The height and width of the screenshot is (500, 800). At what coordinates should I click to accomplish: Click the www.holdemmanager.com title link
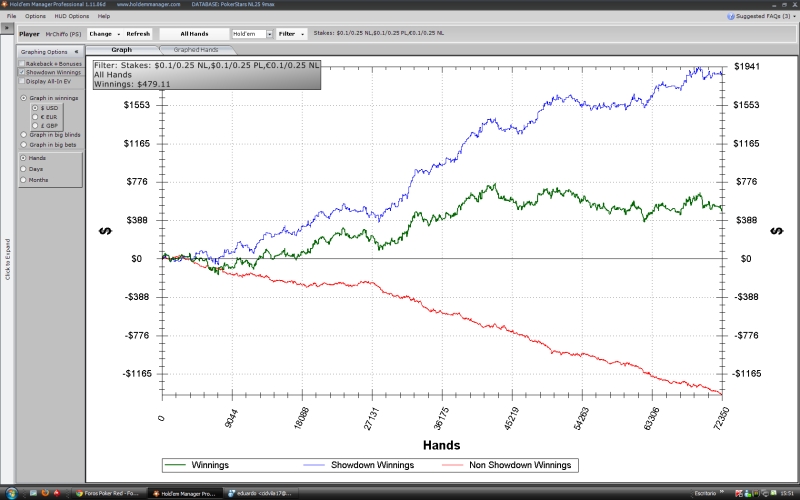tap(148, 4)
